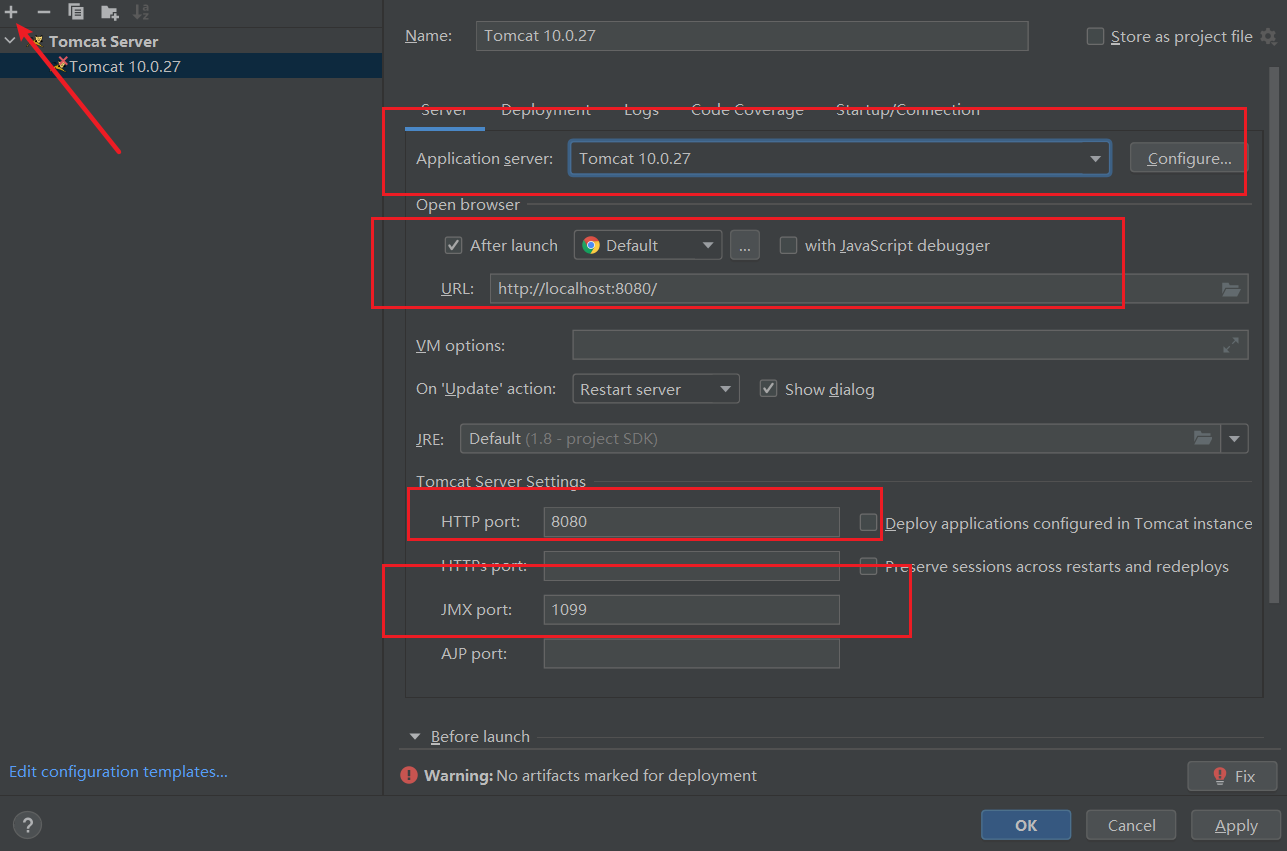Uncheck the After launch checkbox
The image size is (1287, 851).
(x=454, y=245)
